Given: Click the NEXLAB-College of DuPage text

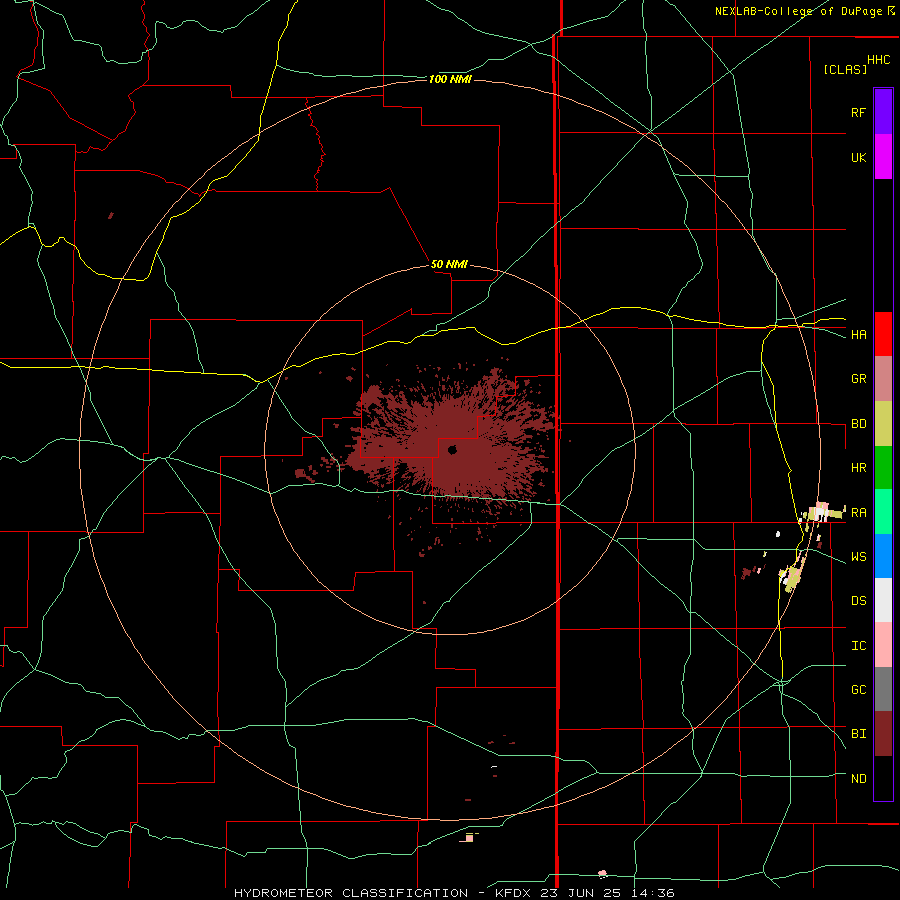Looking at the screenshot, I should click(798, 11).
